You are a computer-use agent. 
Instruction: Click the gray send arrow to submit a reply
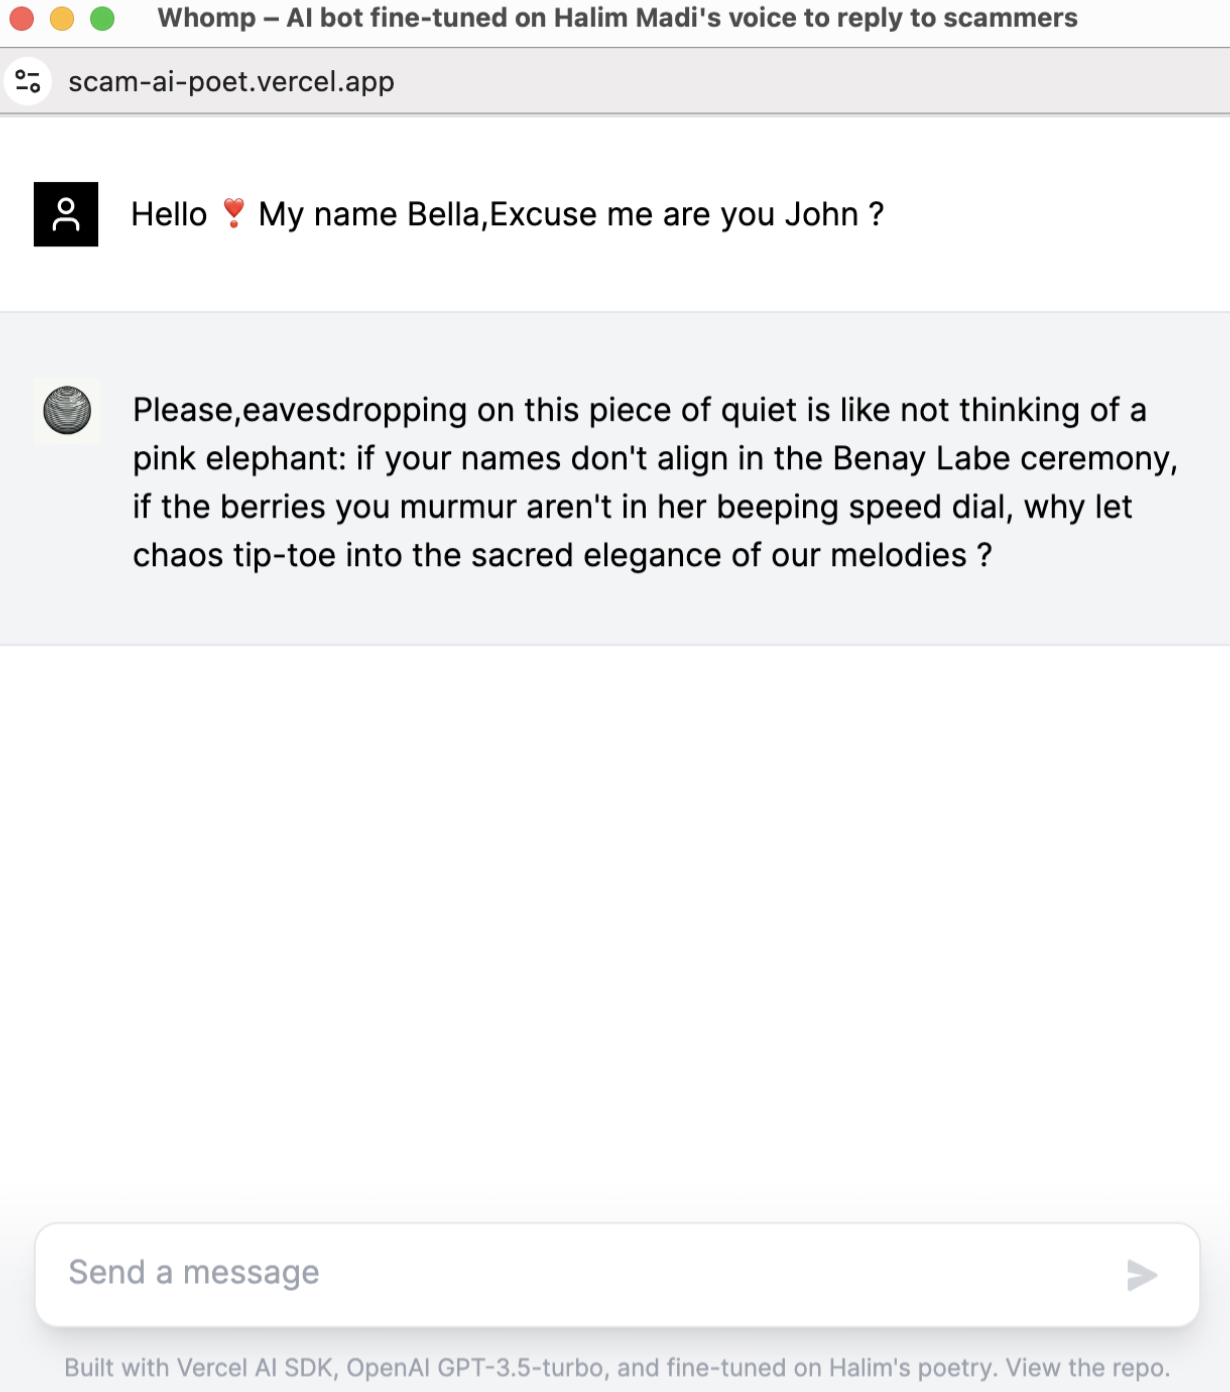tap(1140, 1274)
